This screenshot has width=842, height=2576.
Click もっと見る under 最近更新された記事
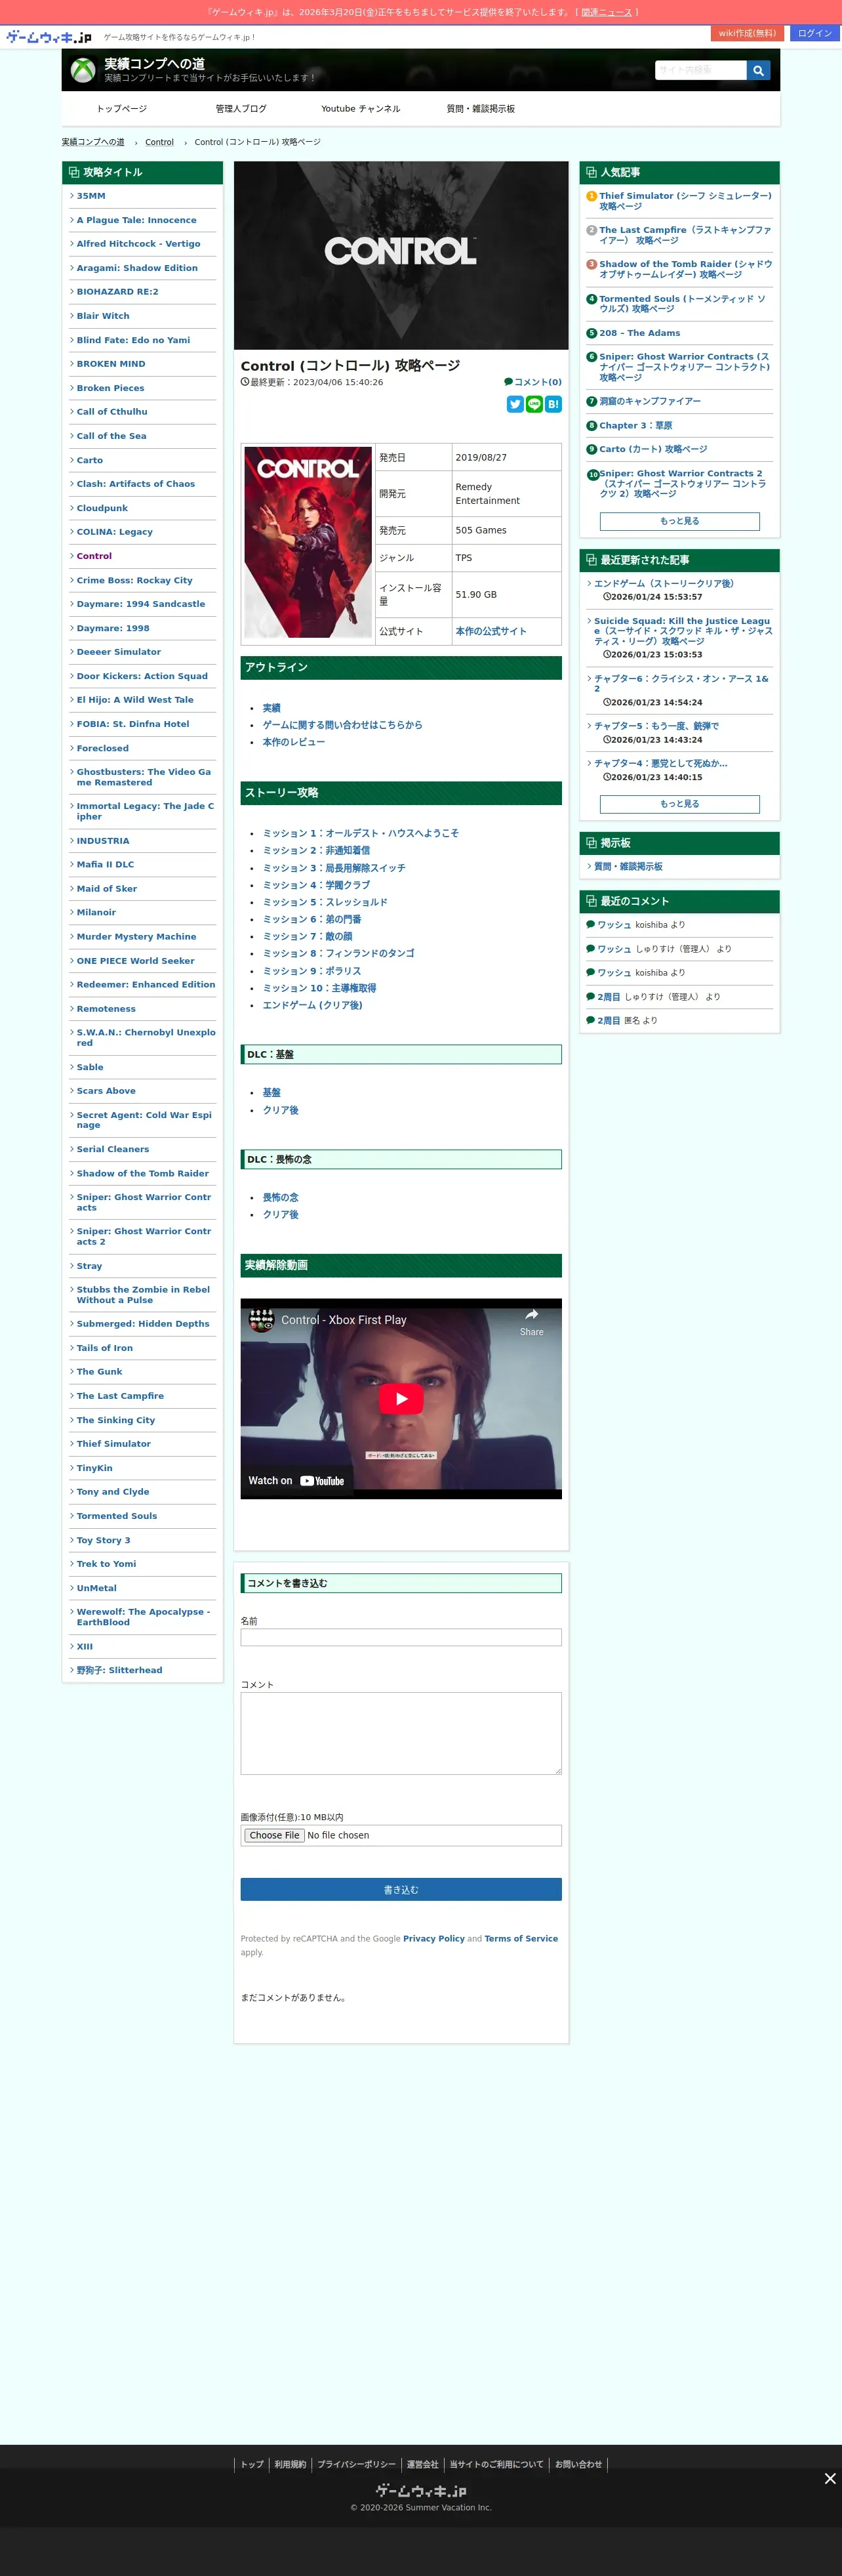(x=680, y=804)
